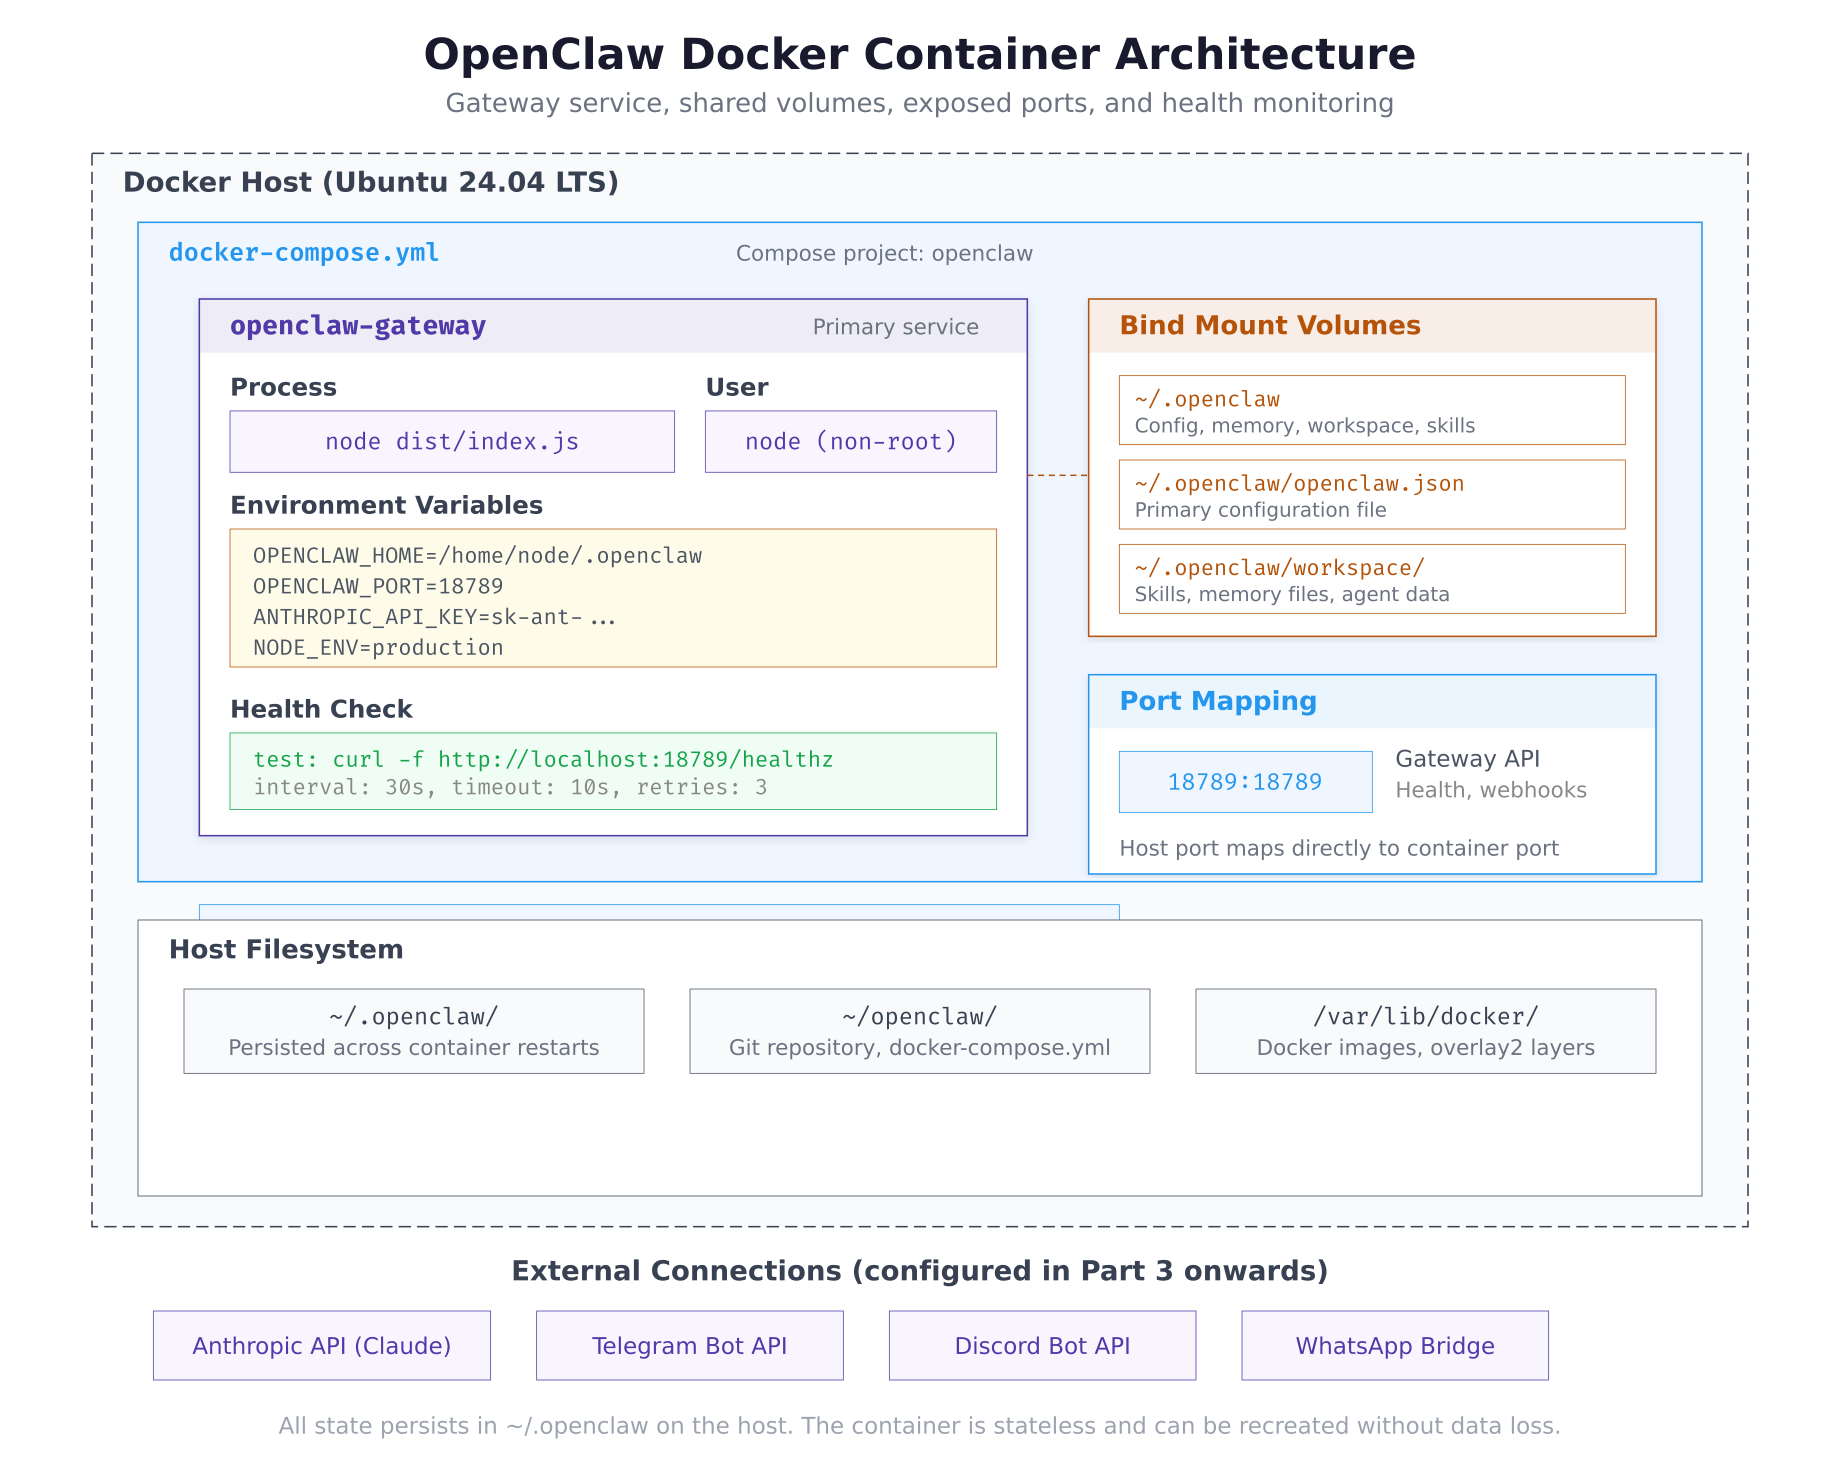Viewport: 1840px width, 1457px height.
Task: Open the ~/.openclaw/openclaw.json config entry
Action: pyautogui.click(x=1370, y=494)
